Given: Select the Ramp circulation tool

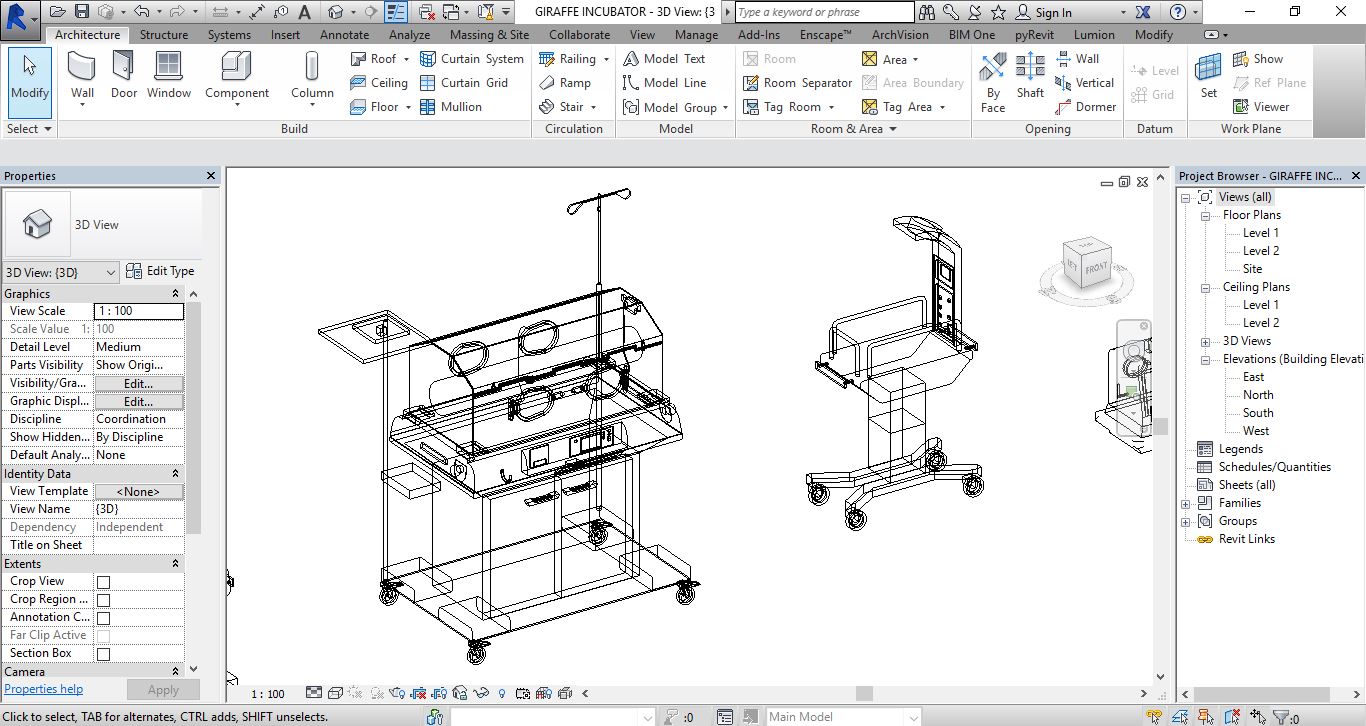Looking at the screenshot, I should (565, 83).
